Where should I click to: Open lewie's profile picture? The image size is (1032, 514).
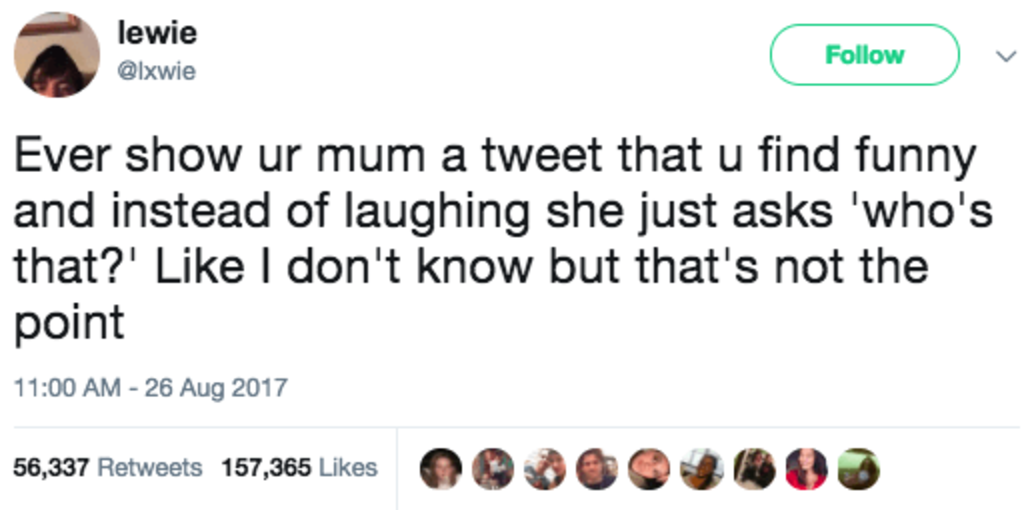click(56, 54)
